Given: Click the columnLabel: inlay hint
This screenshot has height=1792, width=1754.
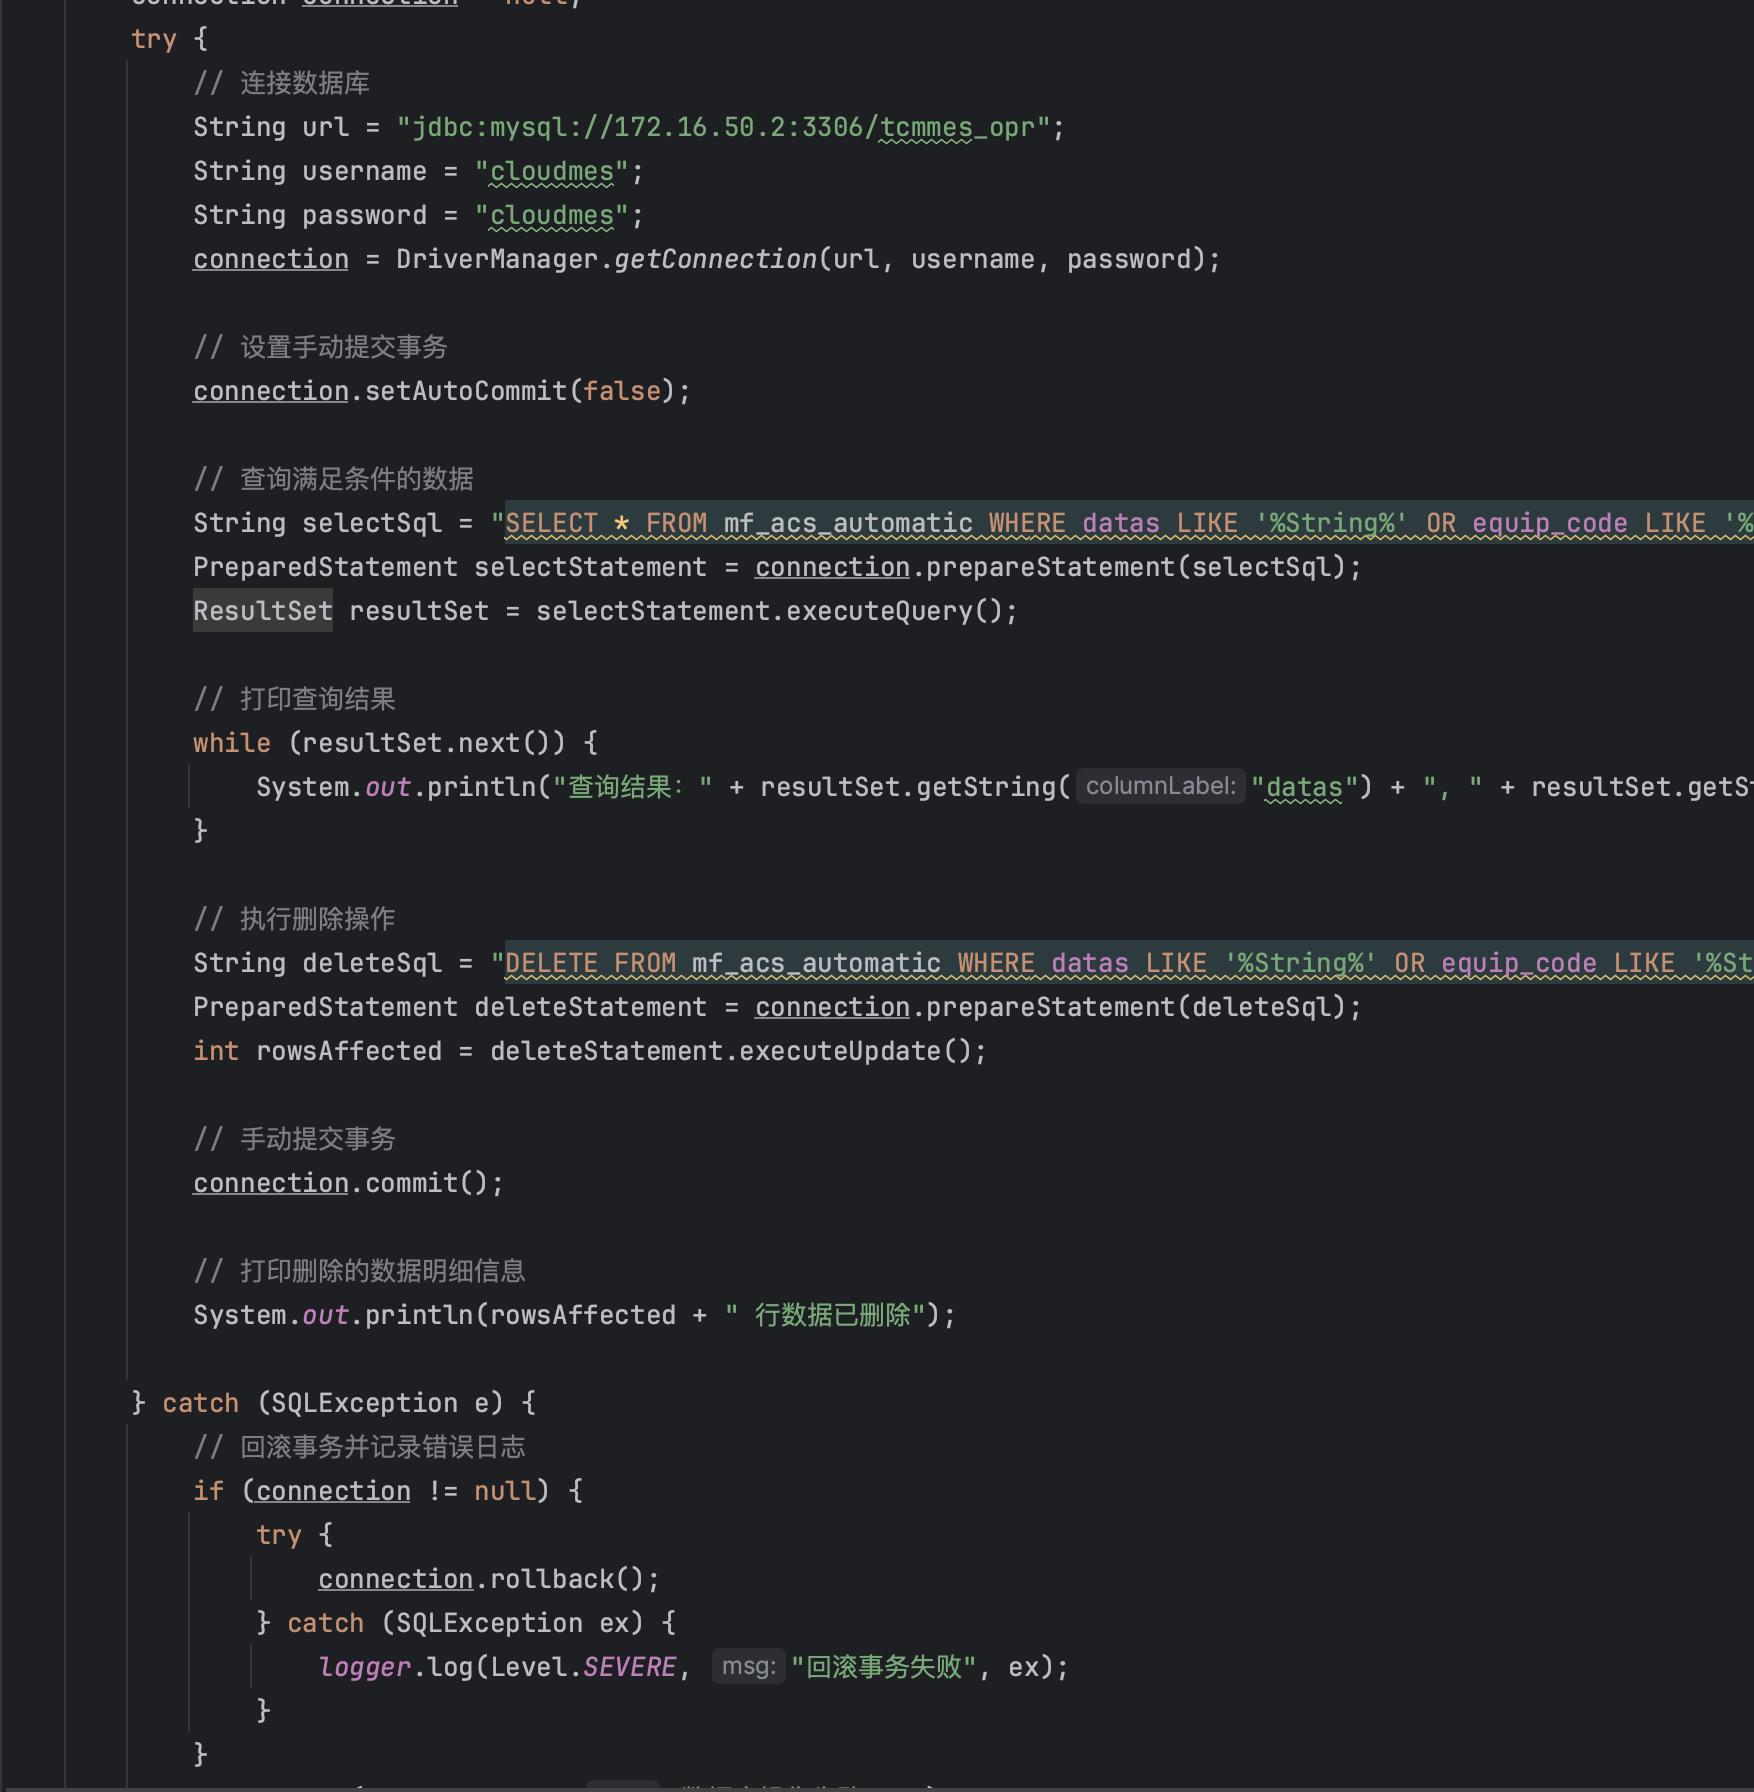Looking at the screenshot, I should point(1161,786).
